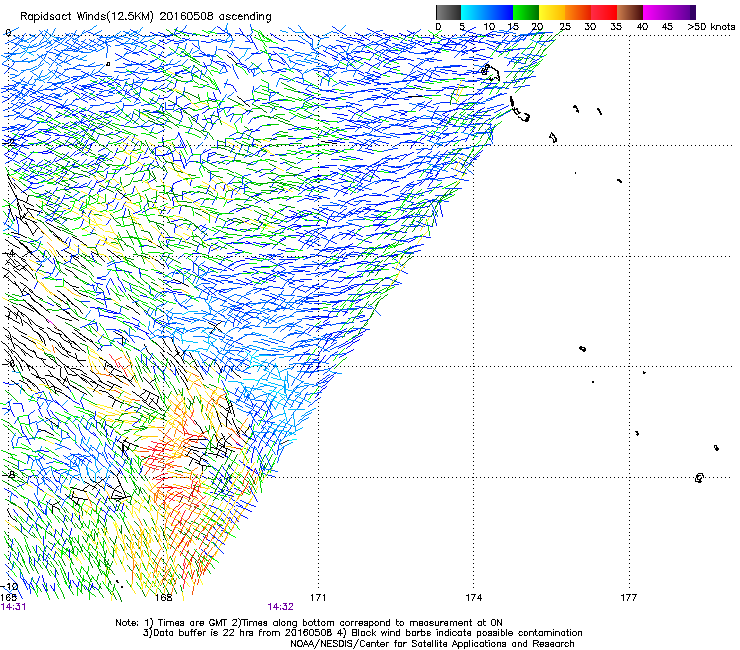Click the note "Black wind barbs indicate possible contamination"

[x=467, y=633]
